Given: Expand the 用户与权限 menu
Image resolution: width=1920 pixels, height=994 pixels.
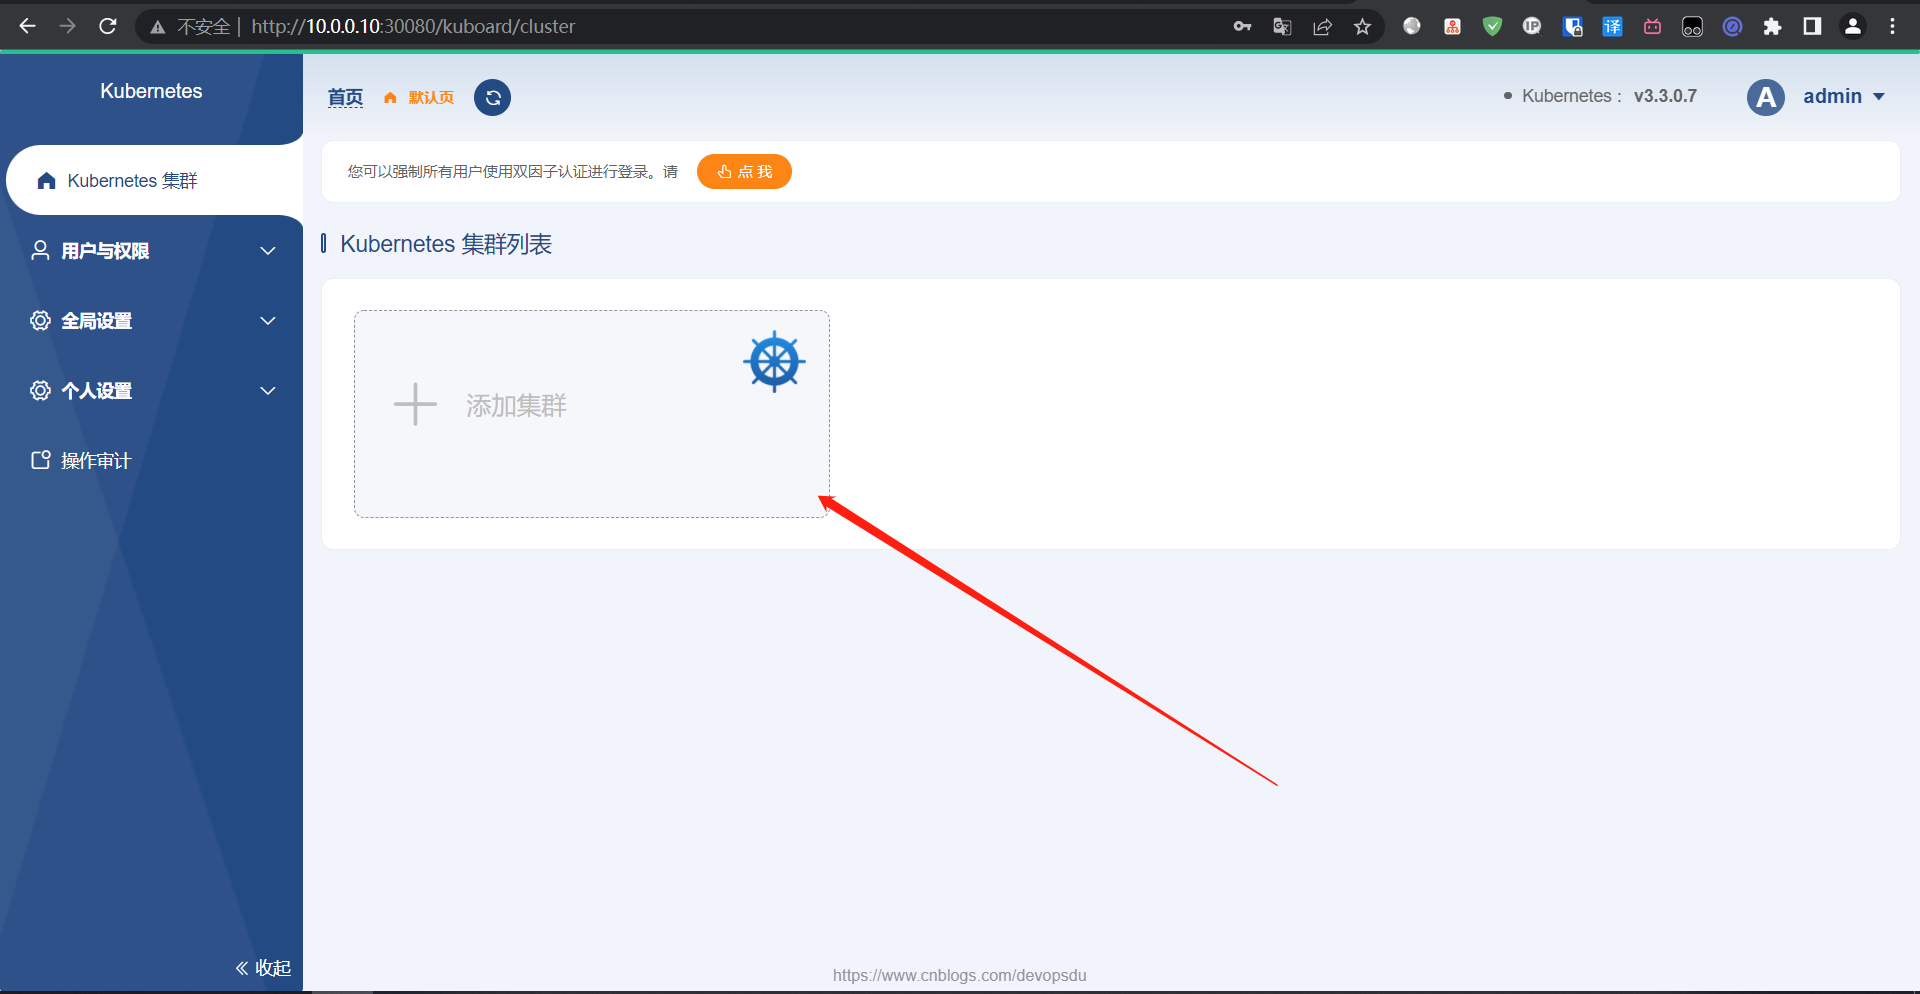Looking at the screenshot, I should (x=152, y=250).
